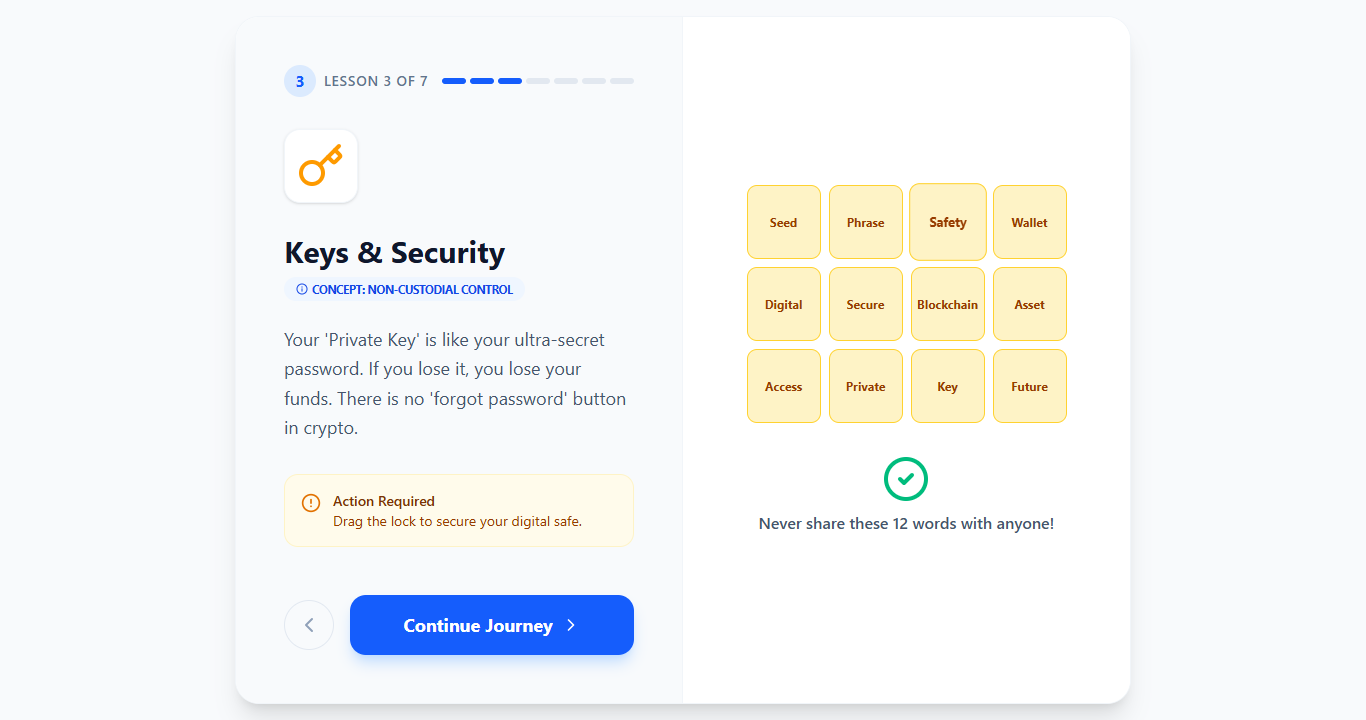
Task: Pick the Future word tile
Action: pyautogui.click(x=1030, y=386)
